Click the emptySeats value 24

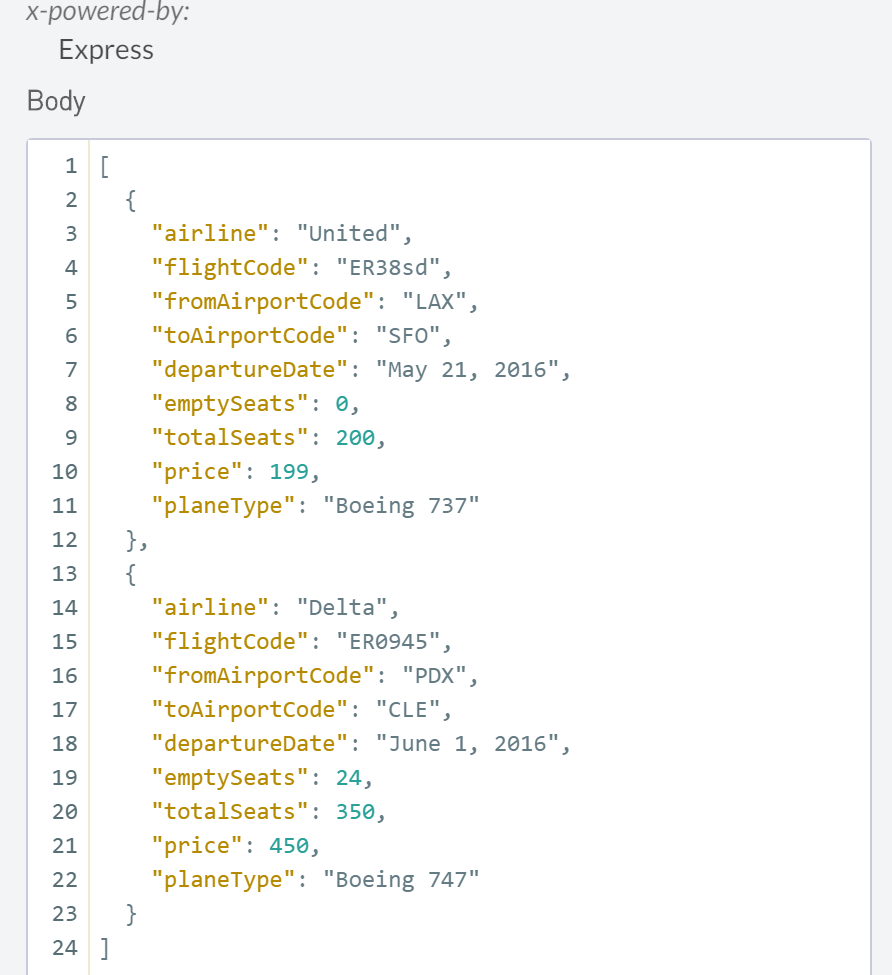[x=349, y=777]
